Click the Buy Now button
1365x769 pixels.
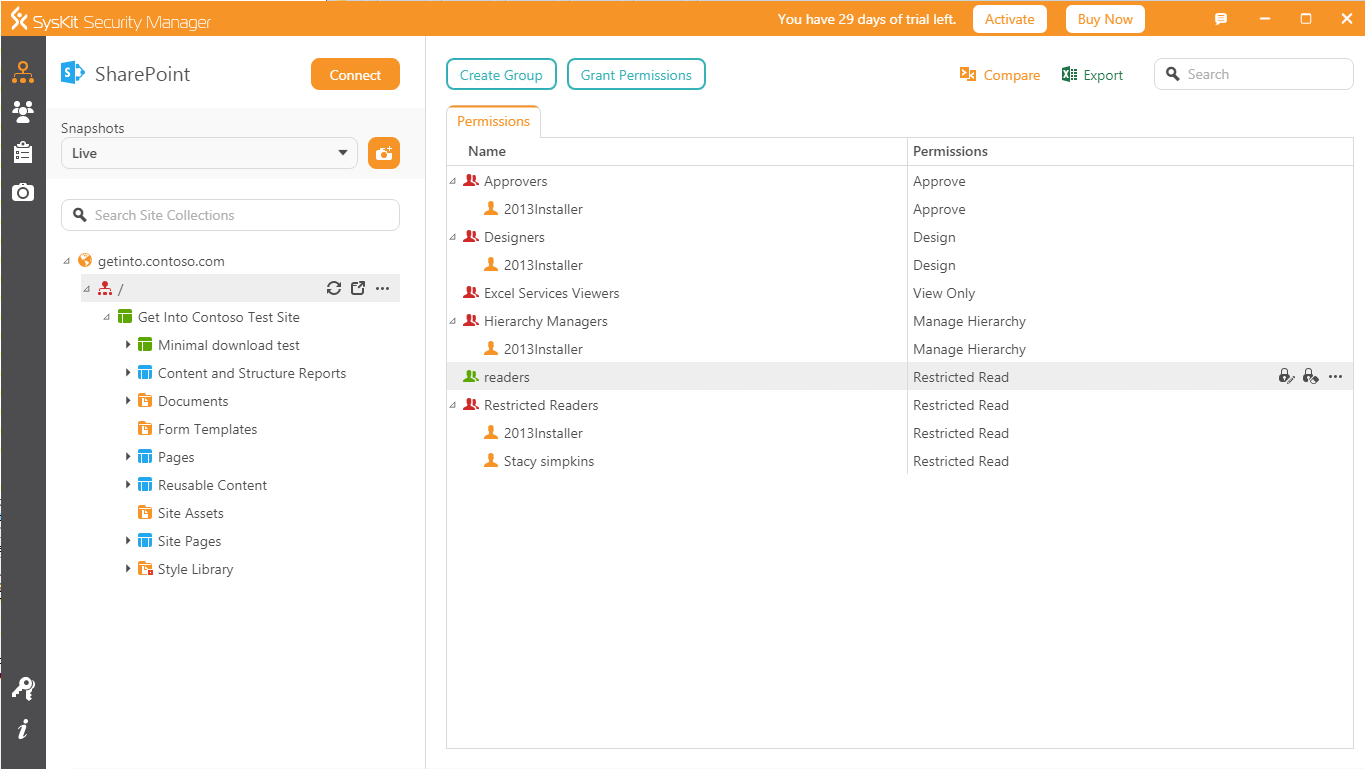click(1105, 19)
